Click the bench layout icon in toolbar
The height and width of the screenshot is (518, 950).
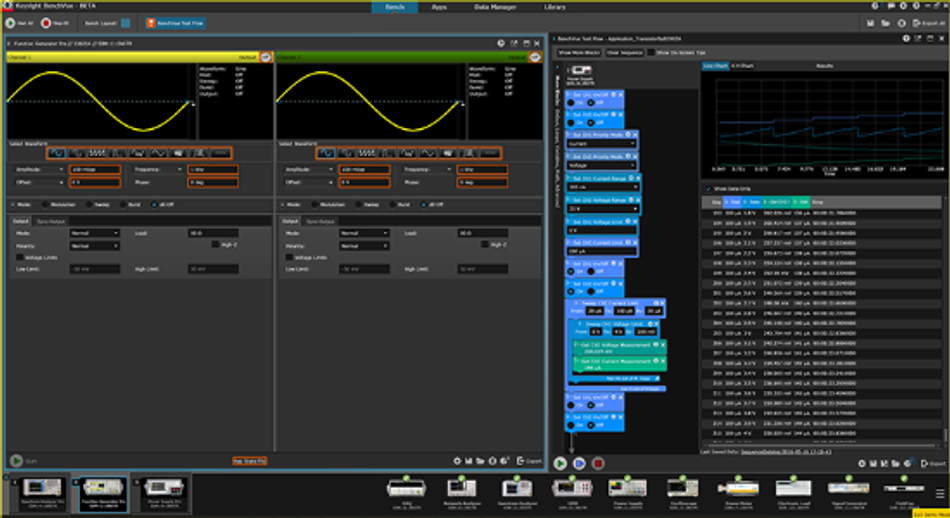(x=125, y=23)
